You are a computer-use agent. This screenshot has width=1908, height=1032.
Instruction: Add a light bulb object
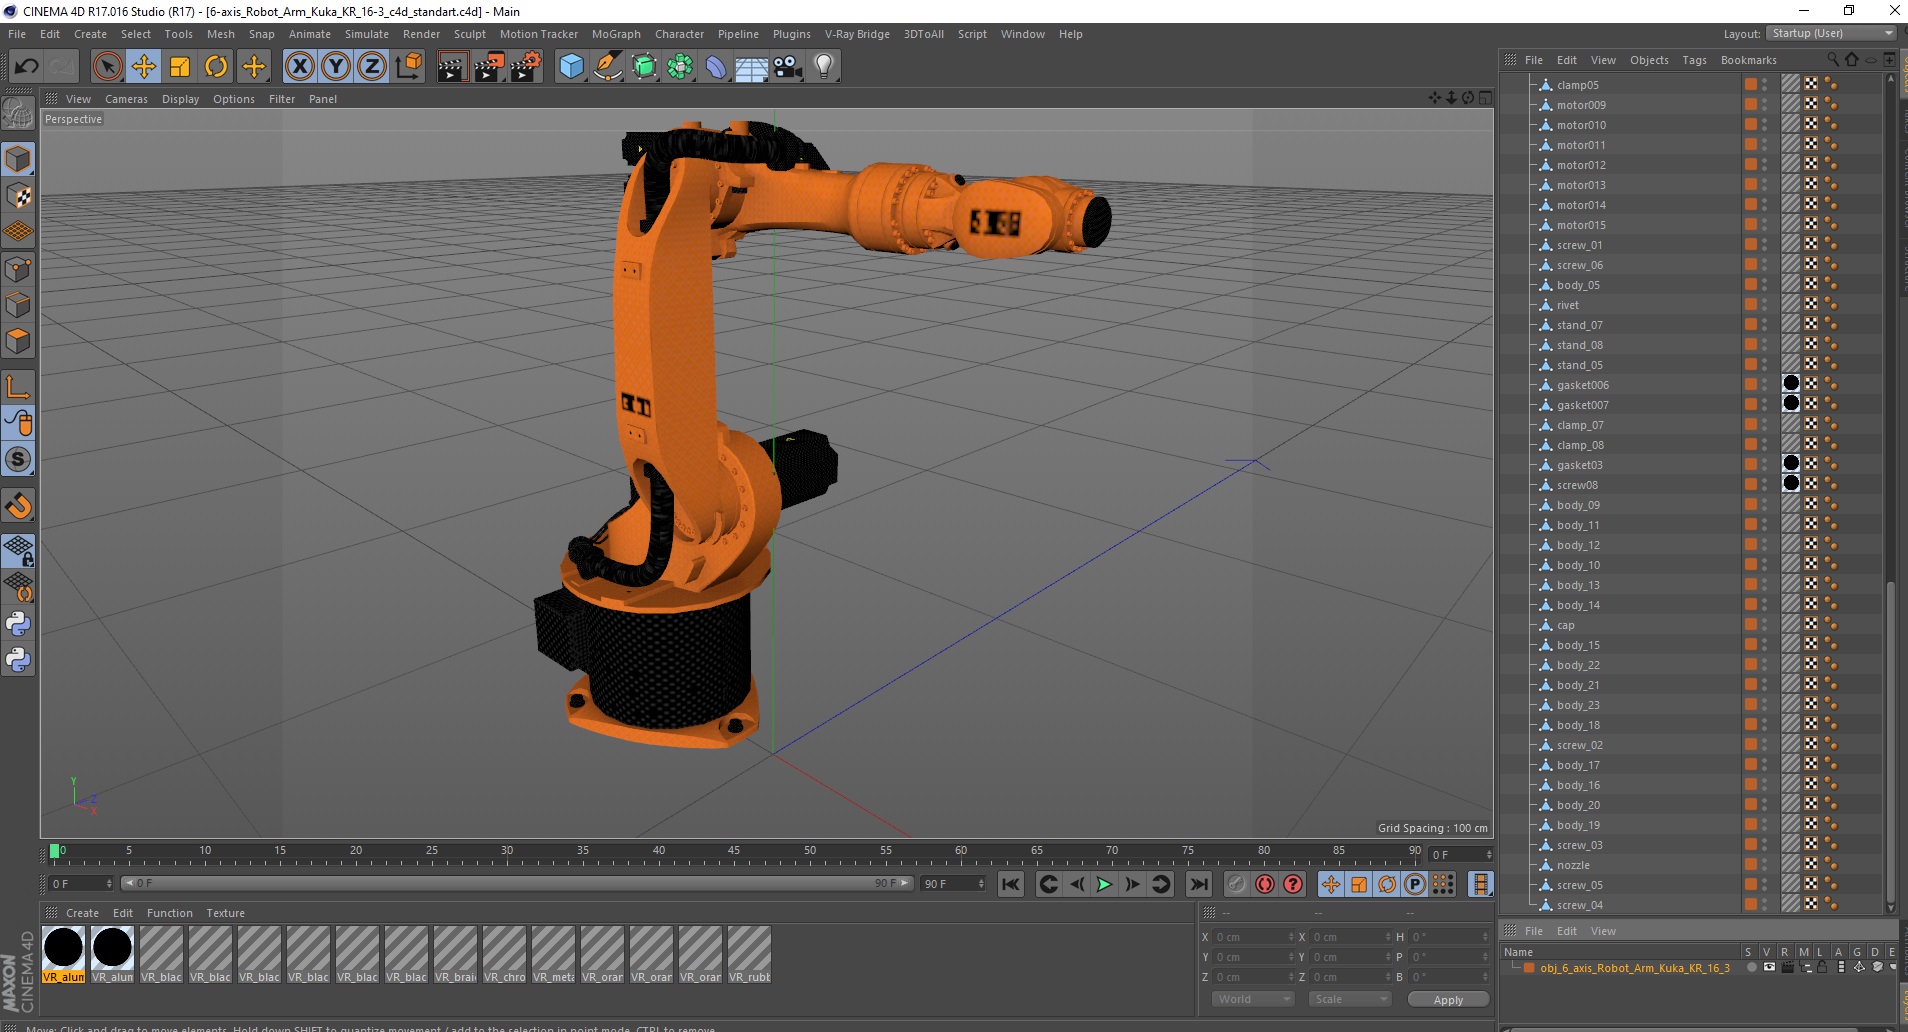(x=824, y=67)
